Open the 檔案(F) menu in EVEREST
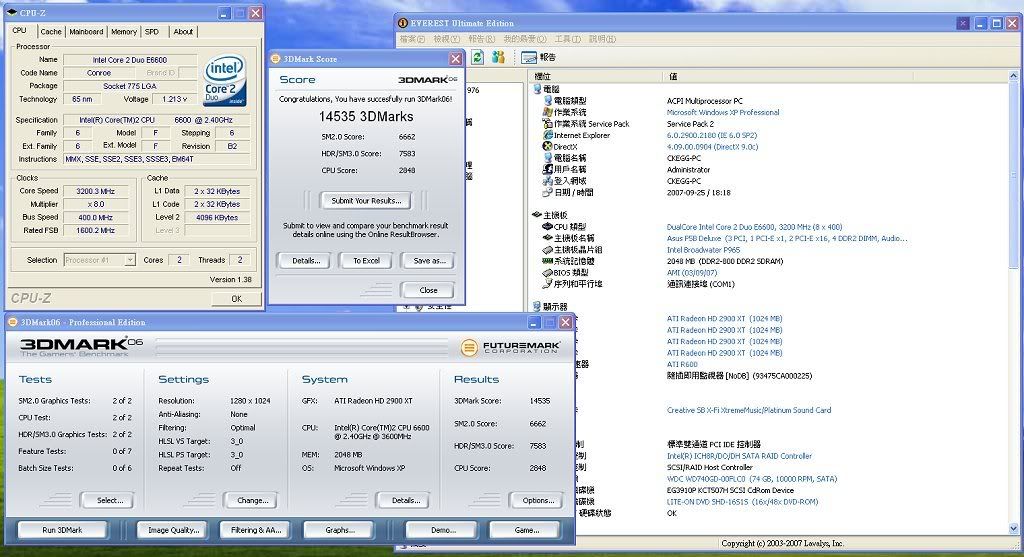 click(x=412, y=39)
